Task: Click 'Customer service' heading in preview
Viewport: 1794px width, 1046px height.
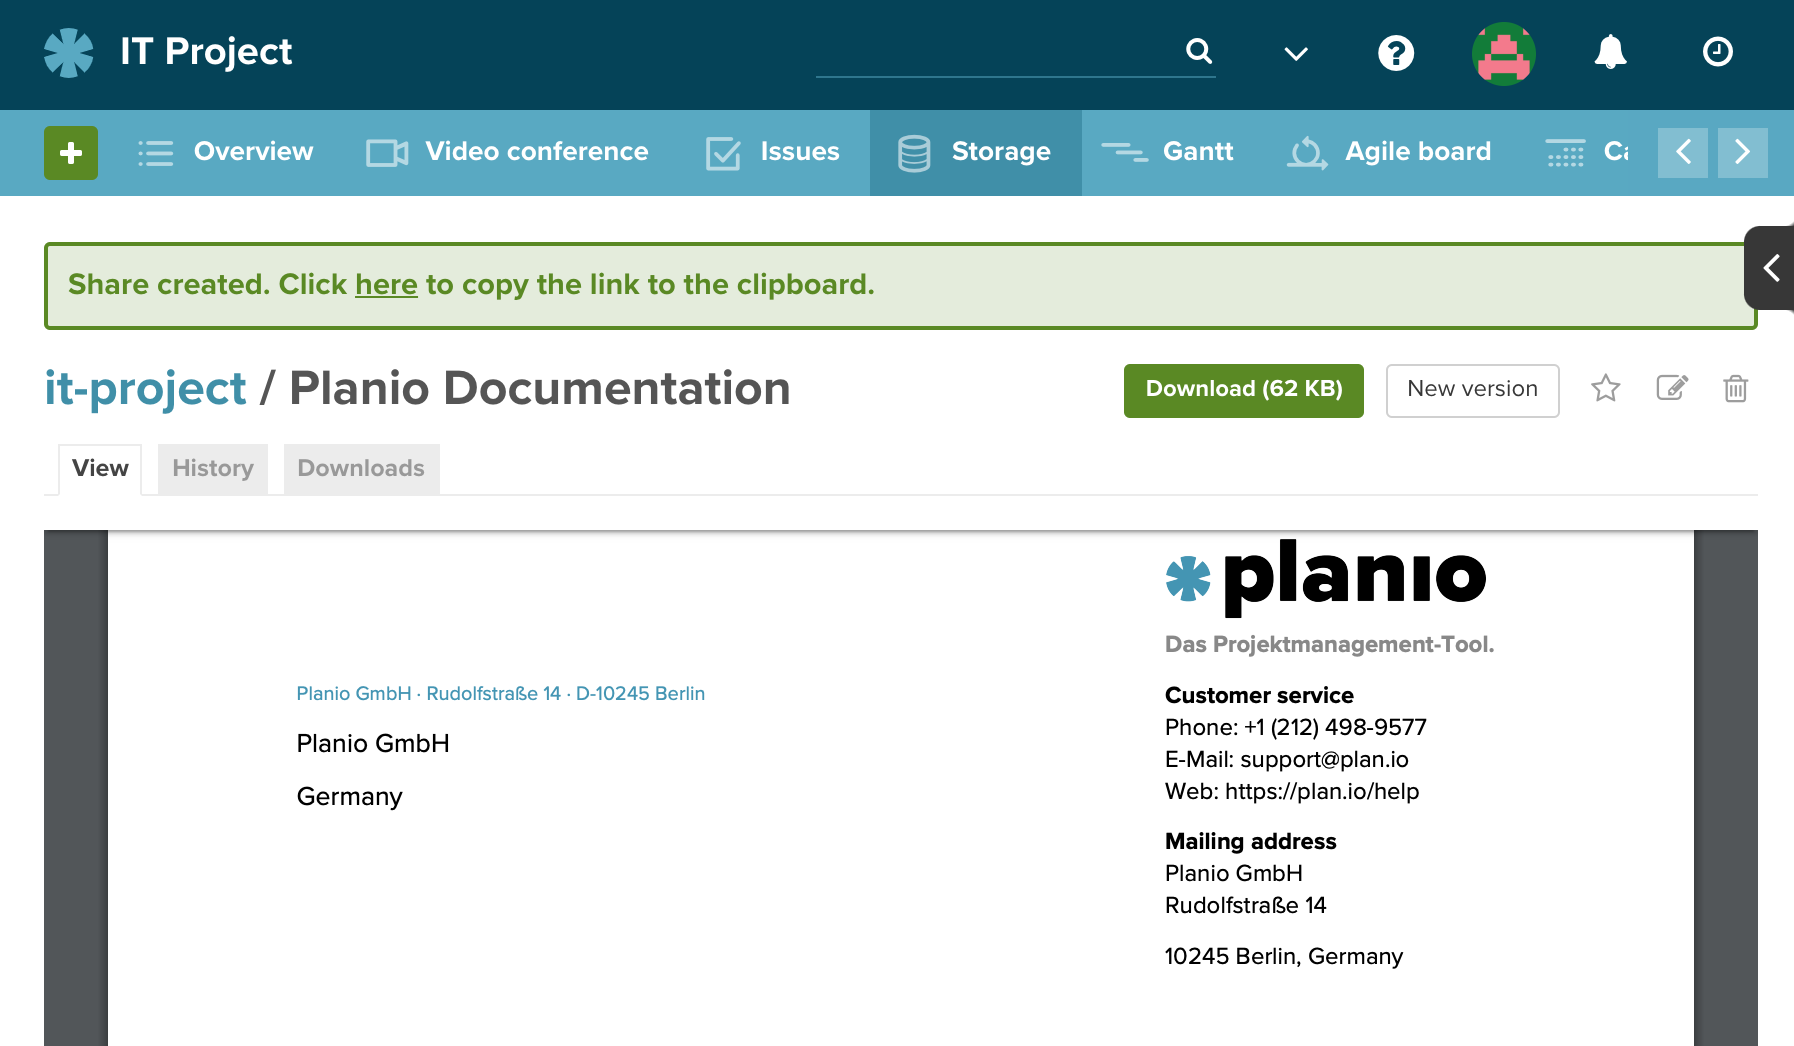Action: pyautogui.click(x=1259, y=696)
